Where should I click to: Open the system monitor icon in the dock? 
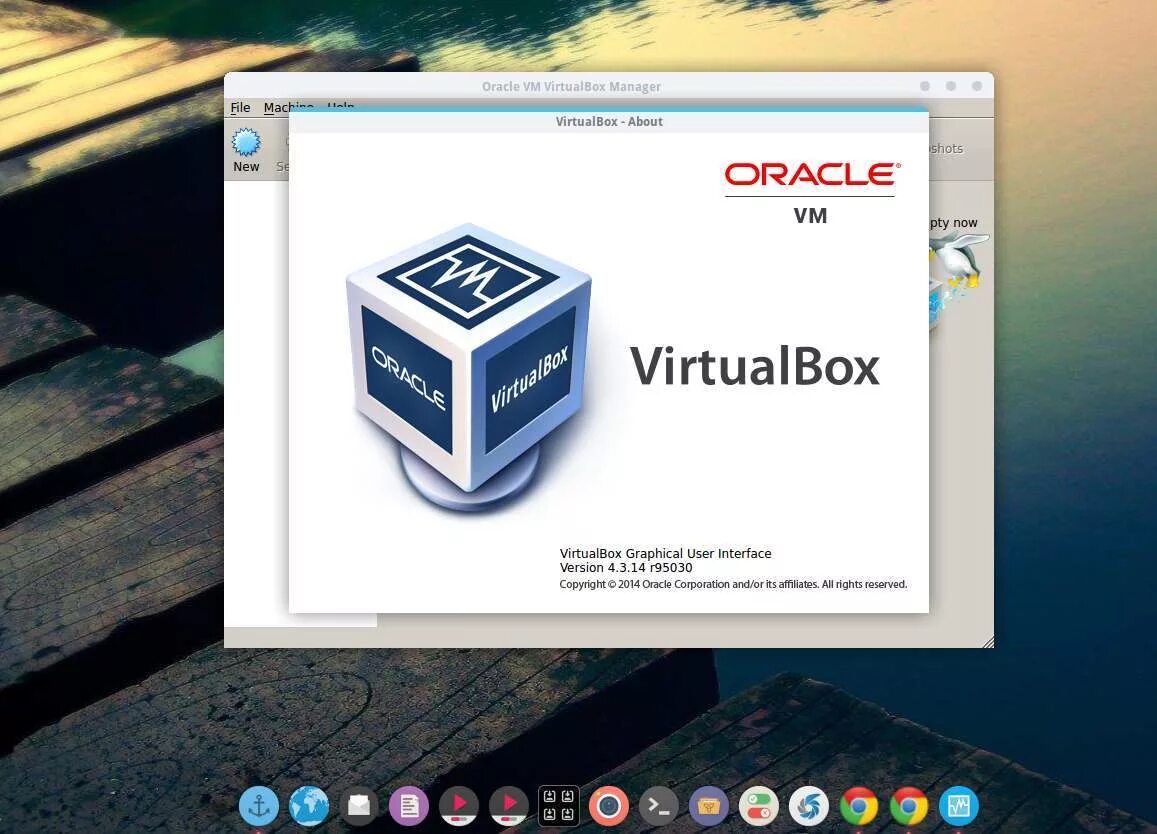(x=959, y=806)
